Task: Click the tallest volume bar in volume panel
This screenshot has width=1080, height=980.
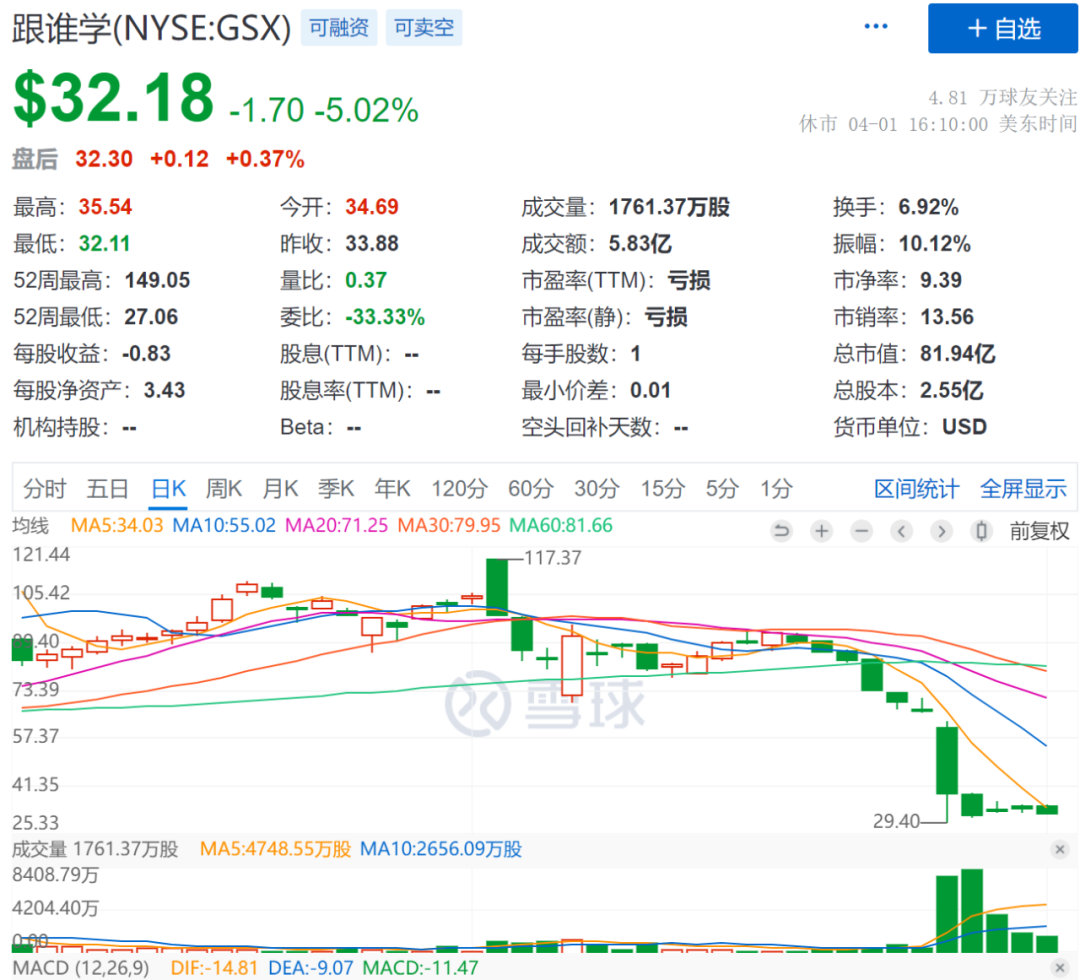Action: click(x=972, y=910)
